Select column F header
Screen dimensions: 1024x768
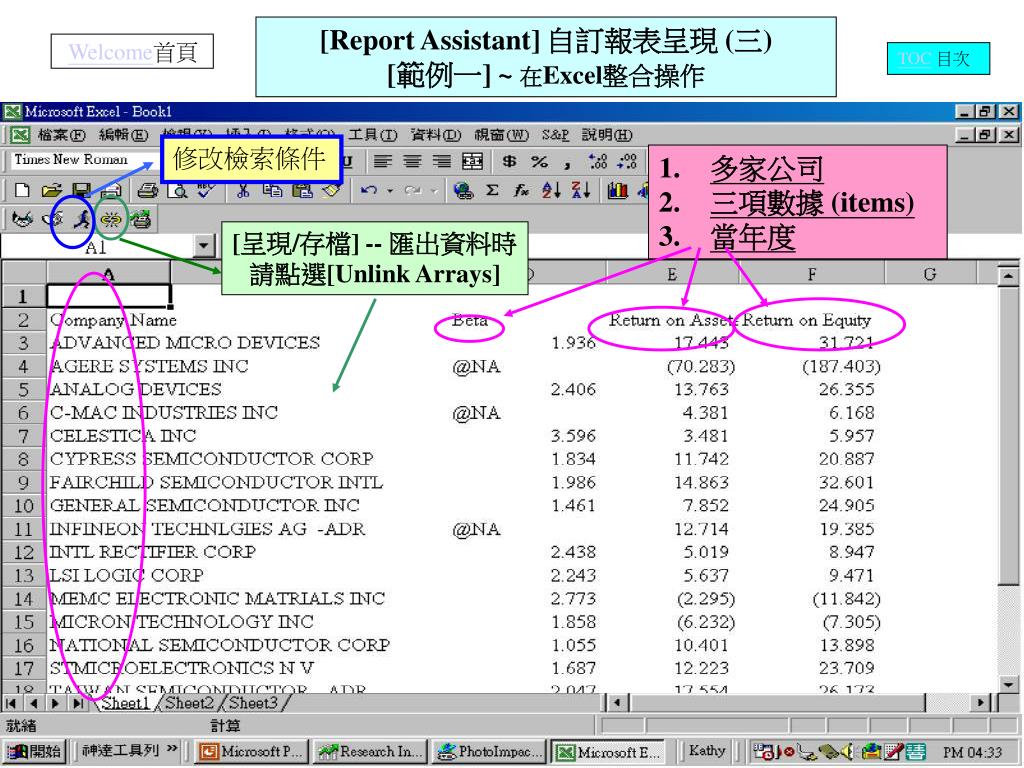812,274
